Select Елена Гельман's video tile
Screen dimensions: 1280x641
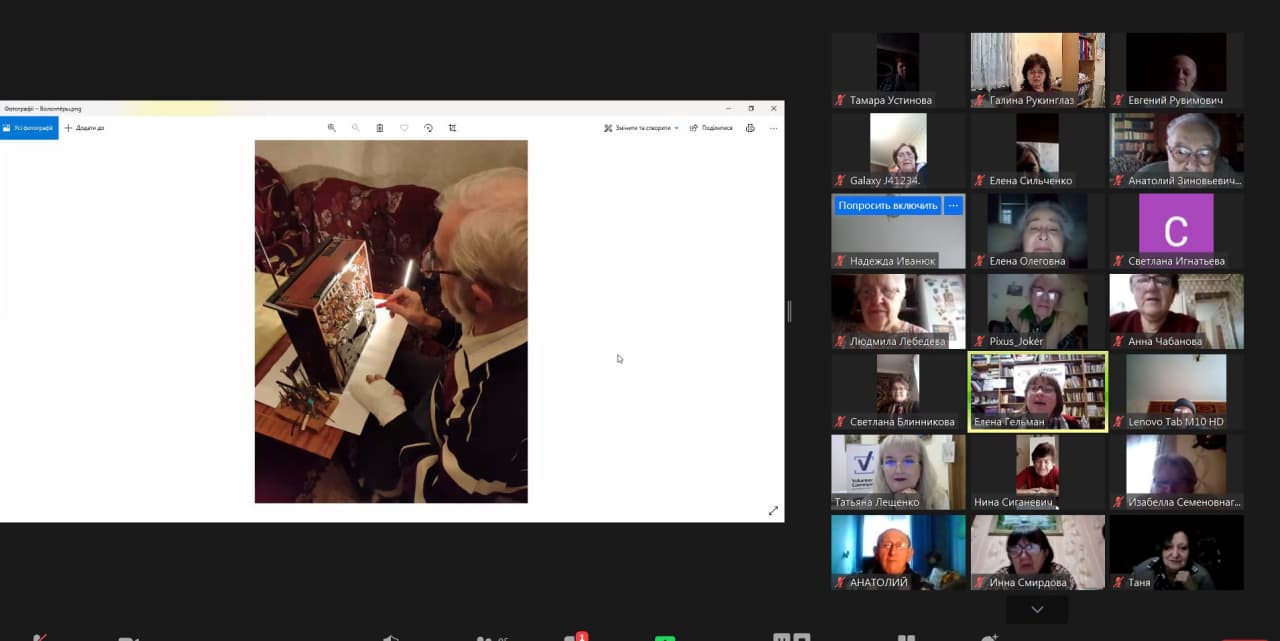[1038, 391]
